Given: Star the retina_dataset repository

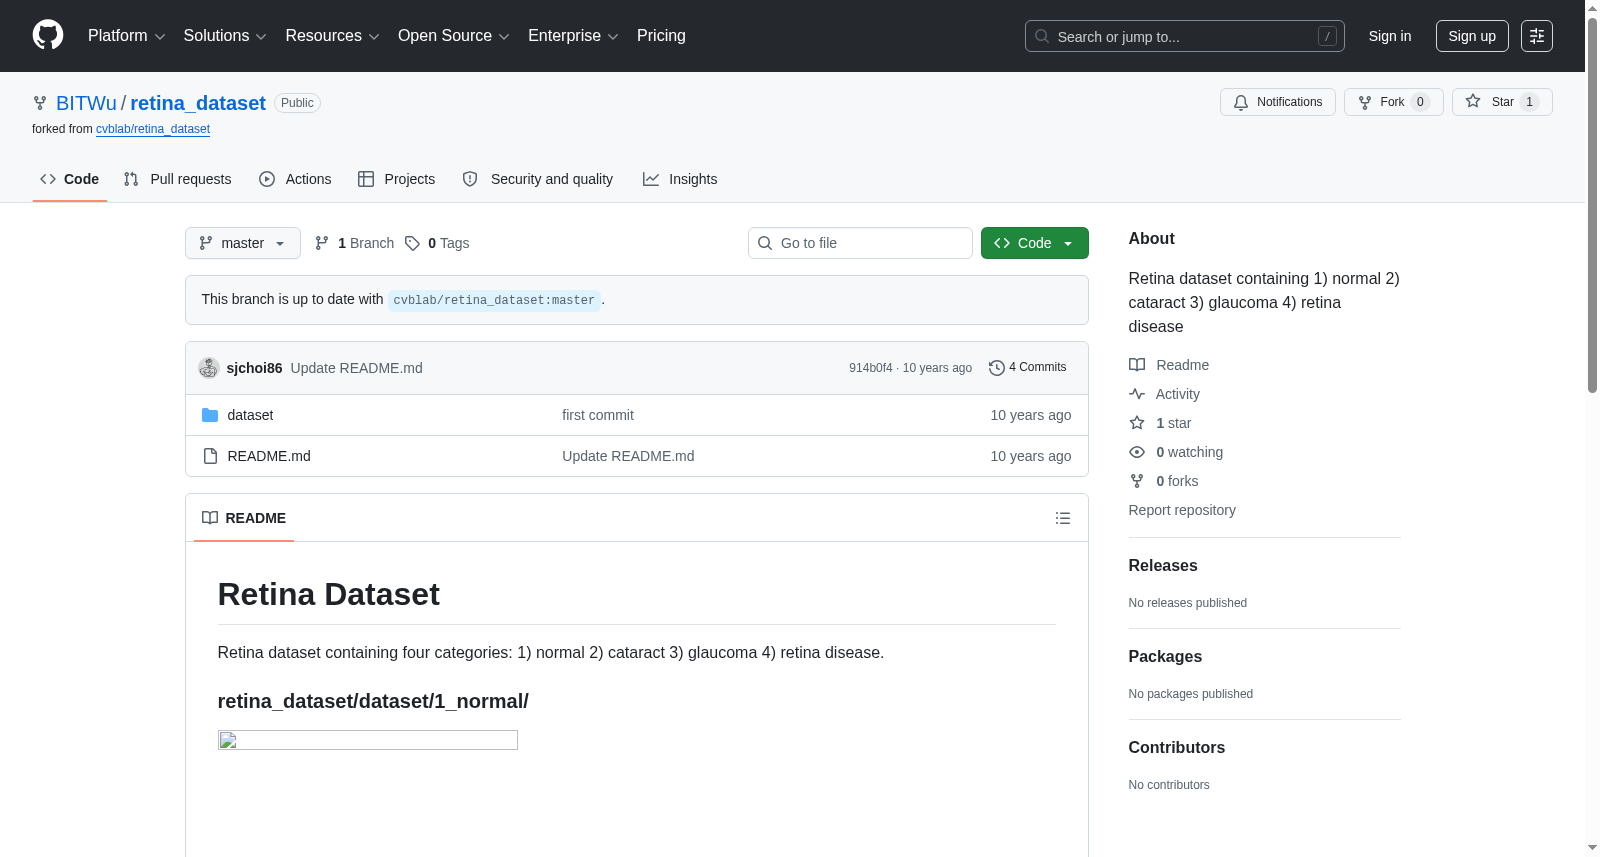Looking at the screenshot, I should click(1502, 102).
